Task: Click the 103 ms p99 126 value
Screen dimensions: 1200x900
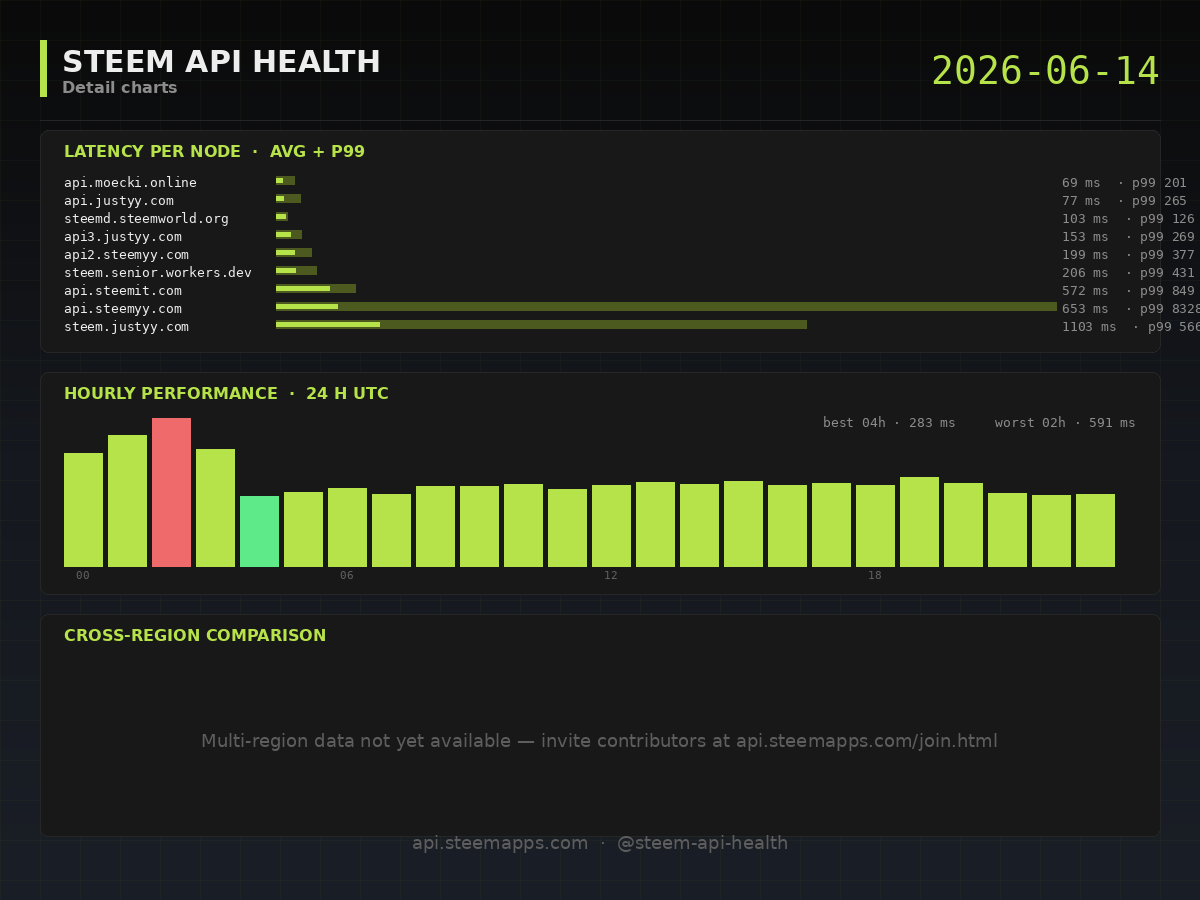Action: (x=1128, y=219)
